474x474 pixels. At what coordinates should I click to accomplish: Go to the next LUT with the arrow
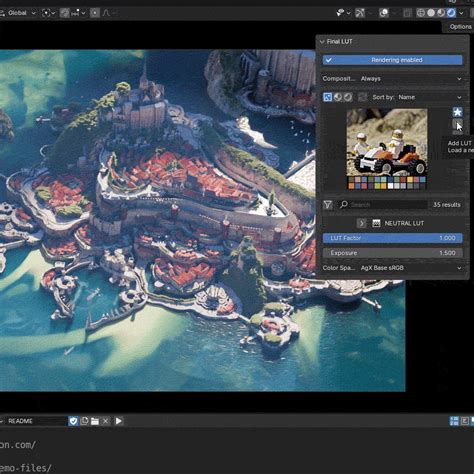tap(361, 223)
